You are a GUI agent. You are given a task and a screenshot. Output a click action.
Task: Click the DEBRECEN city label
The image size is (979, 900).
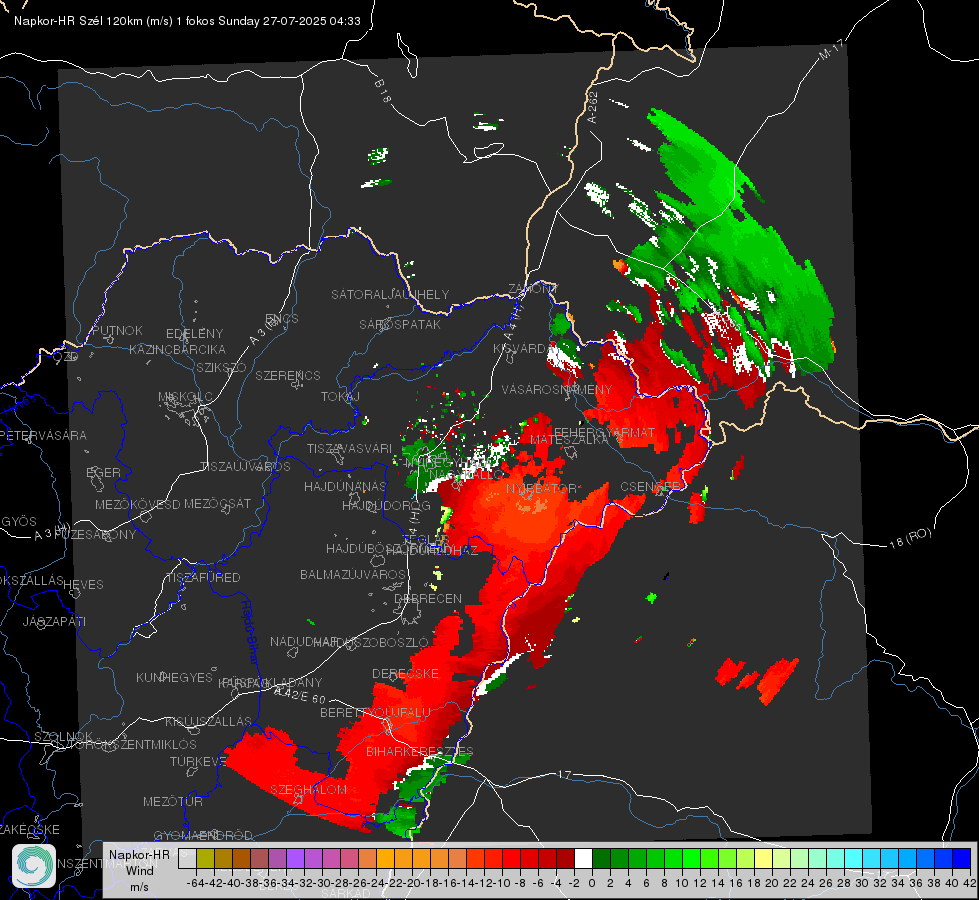click(428, 599)
